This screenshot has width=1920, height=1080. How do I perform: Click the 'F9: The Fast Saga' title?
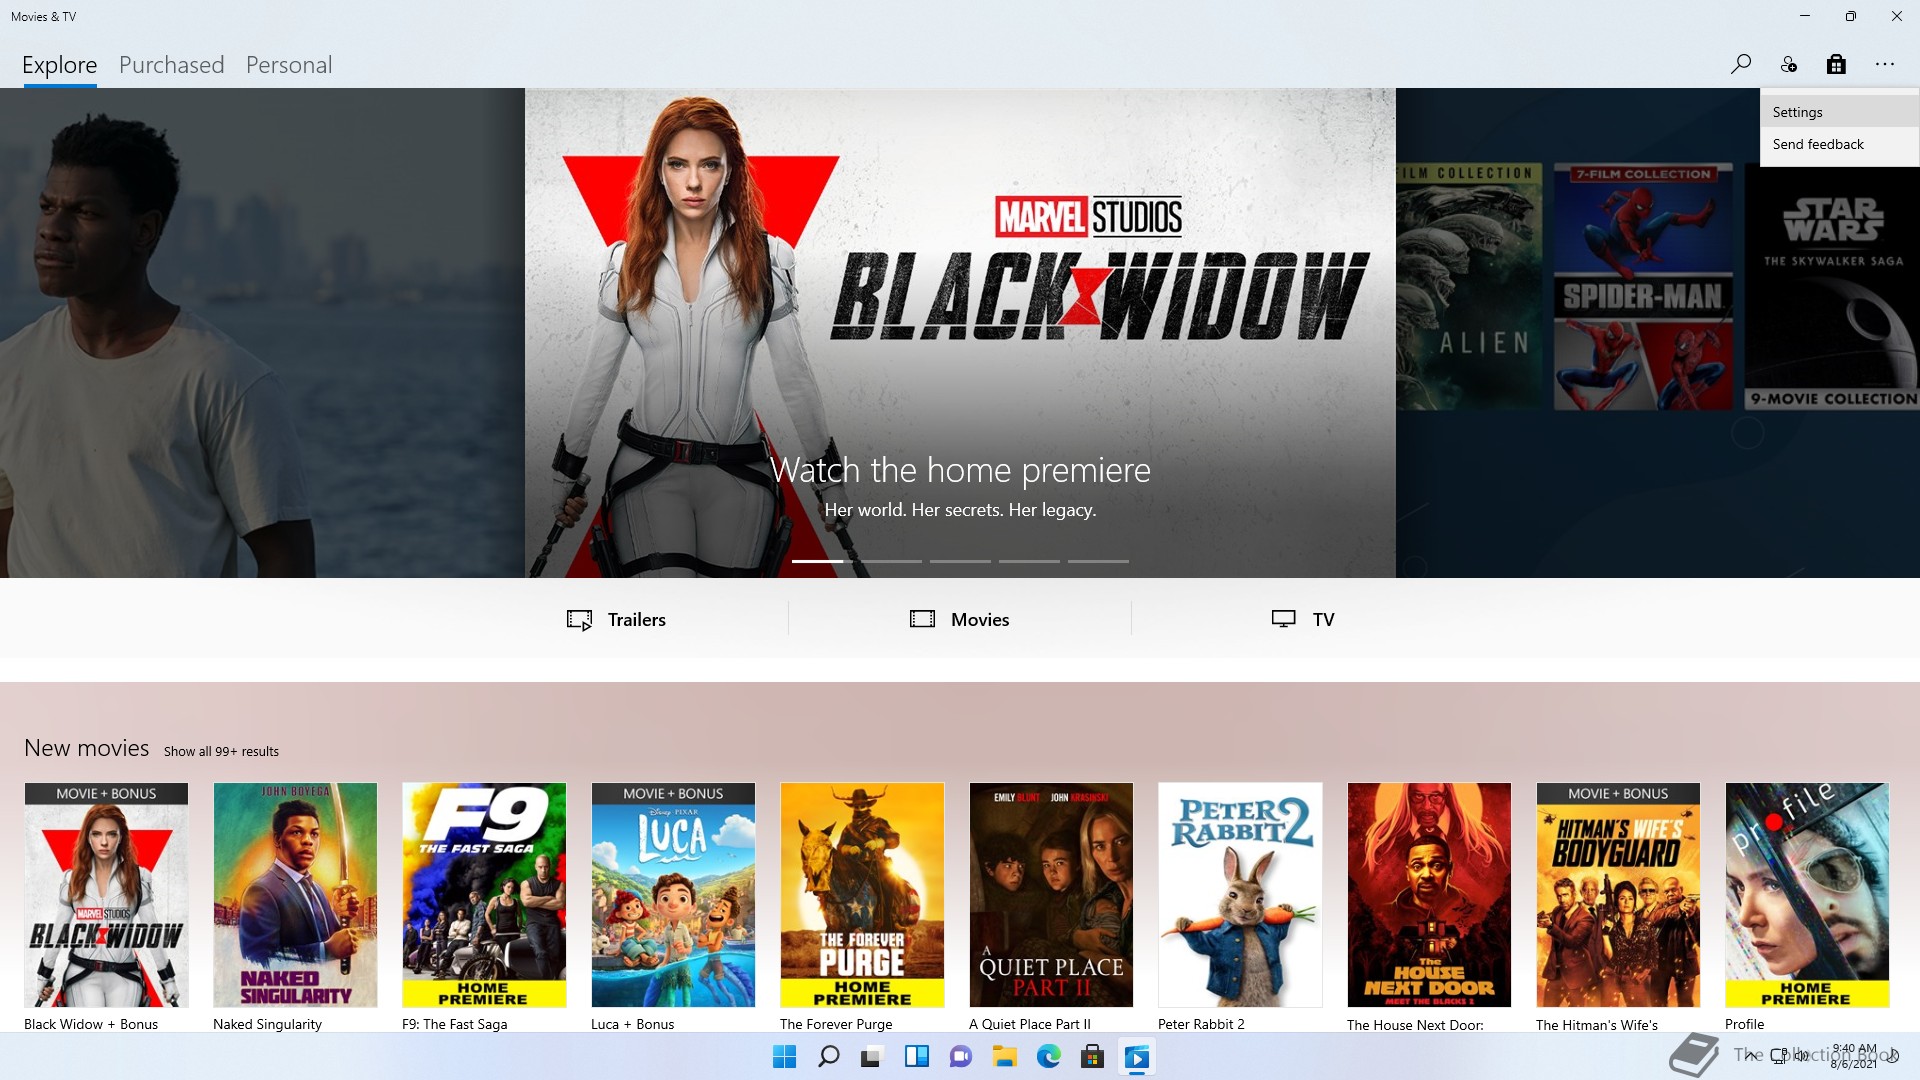tap(455, 1024)
